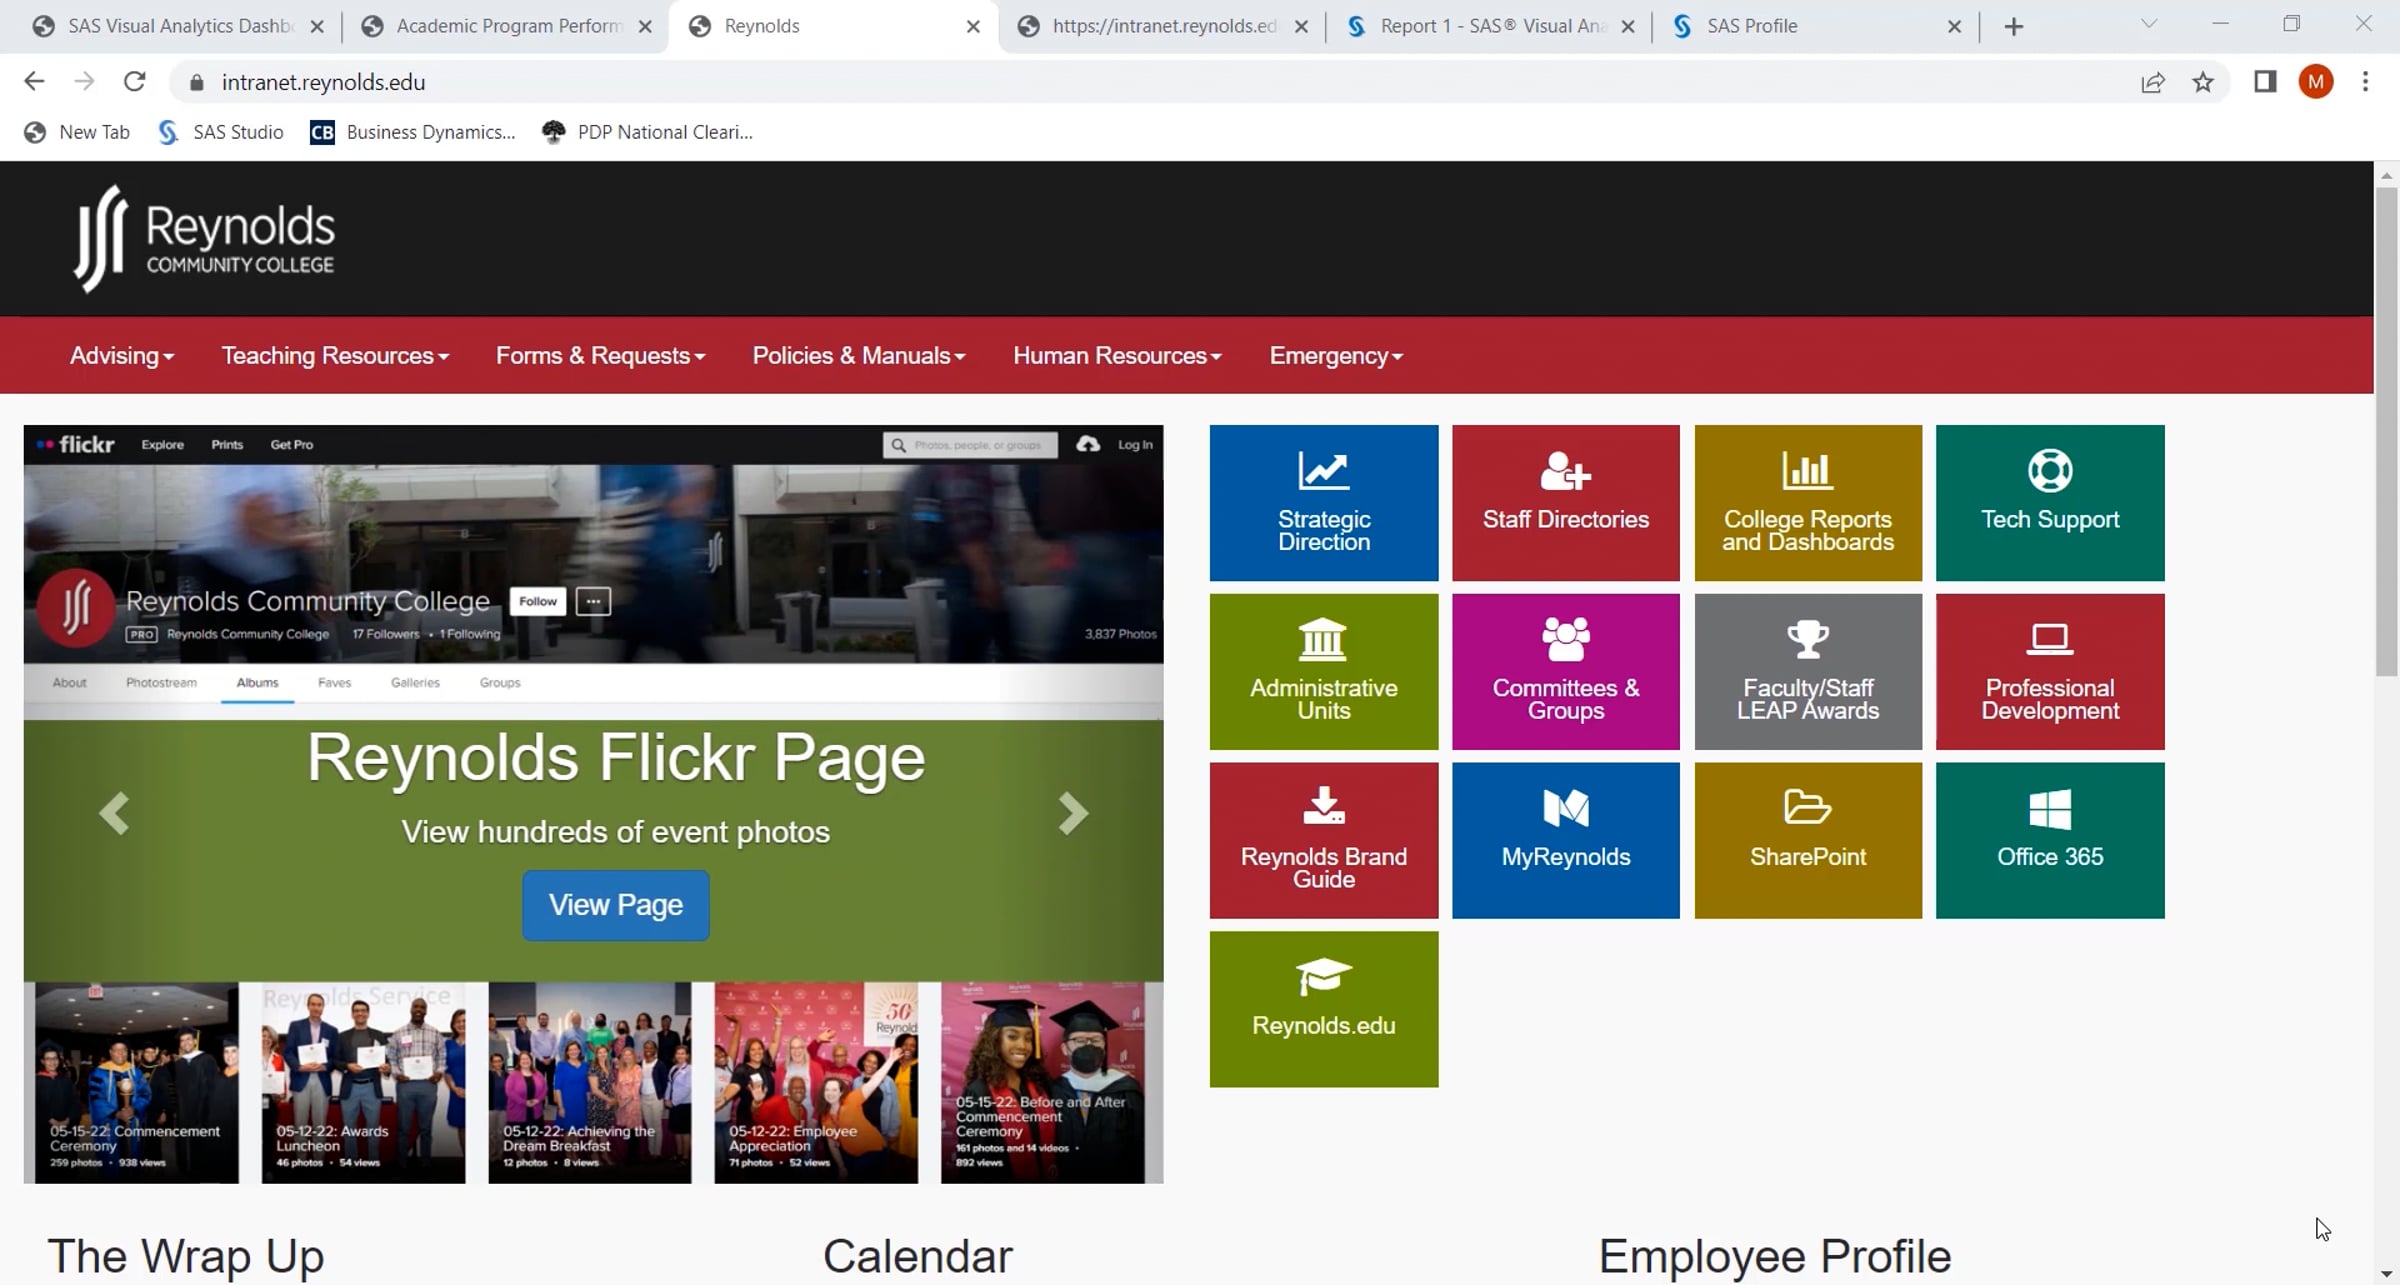Screen dimensions: 2400x1285
Task: Open the Chrome profile avatar M
Action: (x=2316, y=82)
